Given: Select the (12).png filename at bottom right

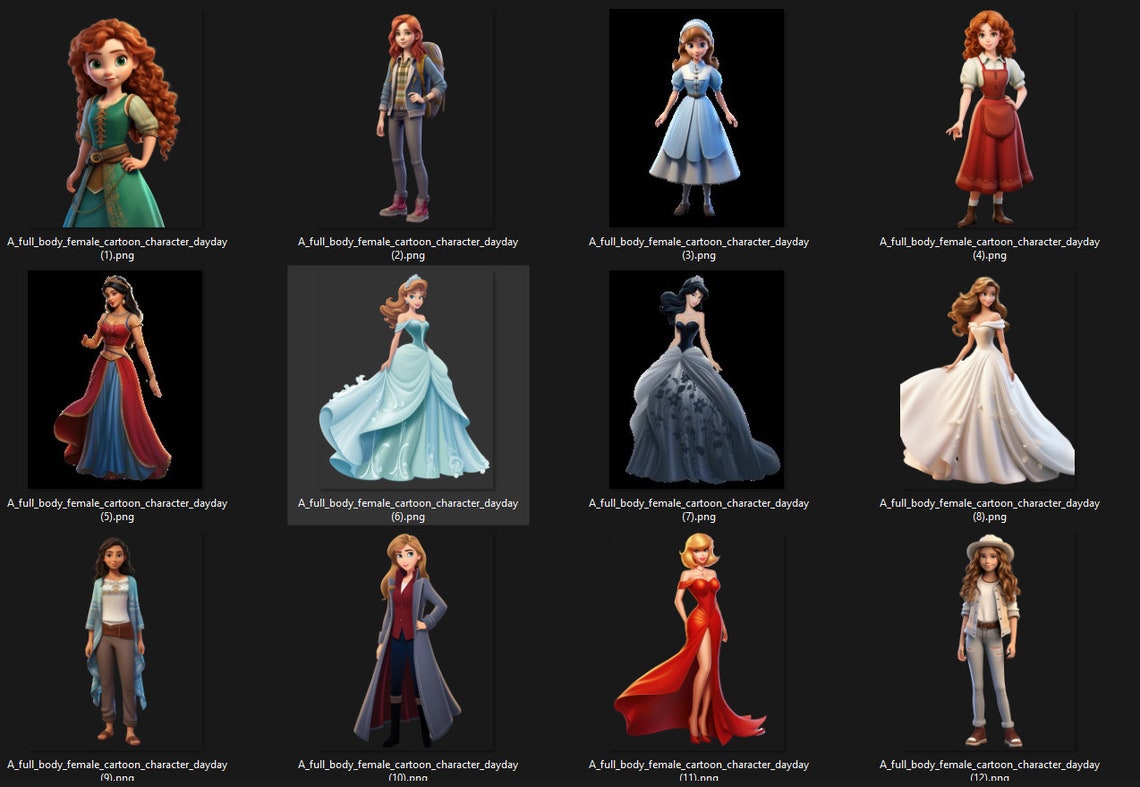Looking at the screenshot, I should [989, 770].
